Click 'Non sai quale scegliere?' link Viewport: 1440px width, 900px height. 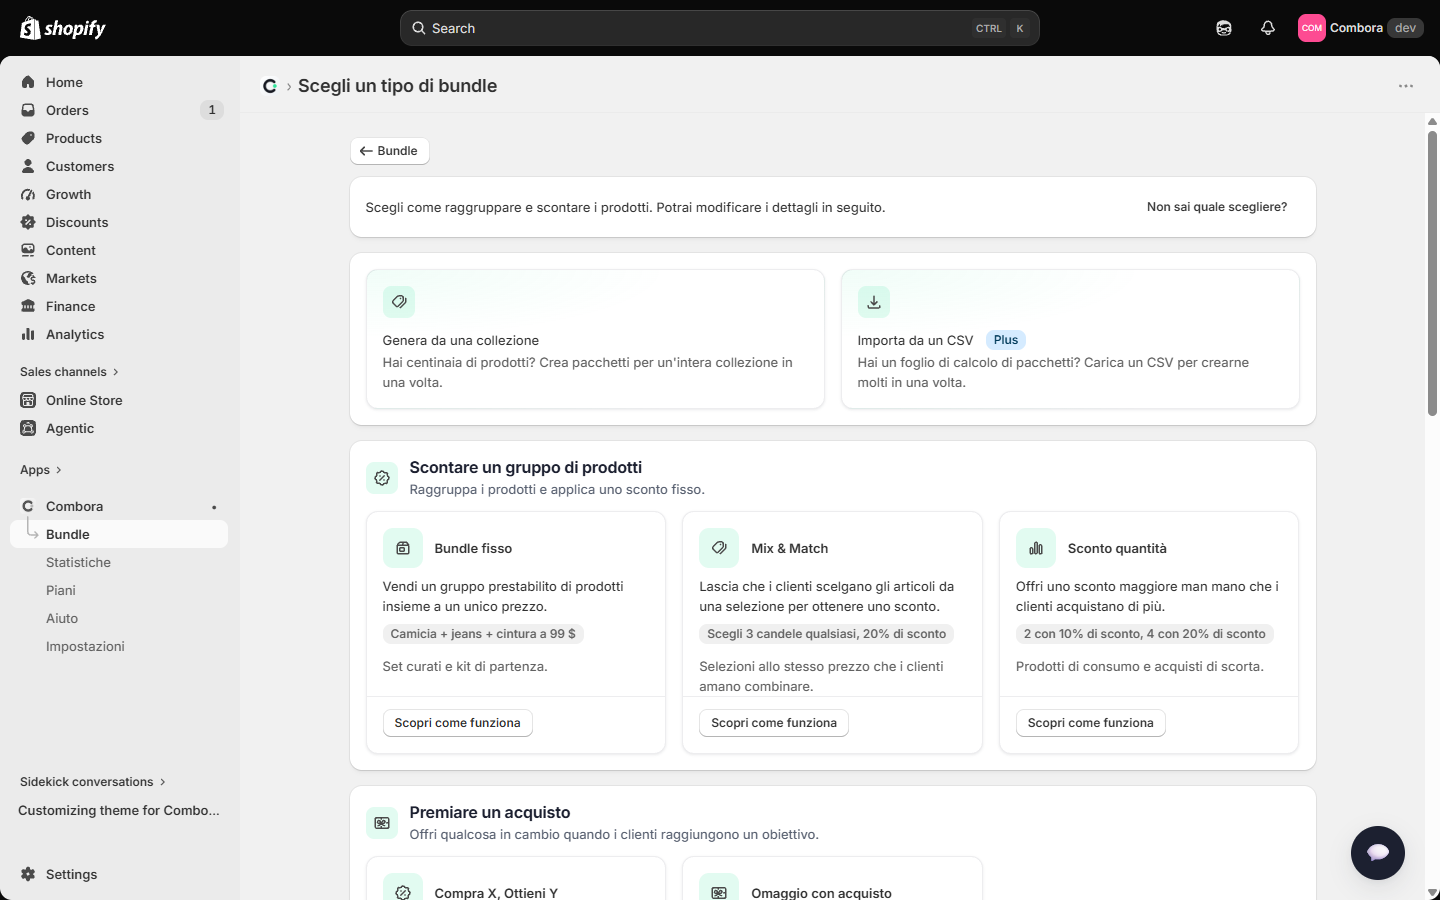pyautogui.click(x=1217, y=207)
